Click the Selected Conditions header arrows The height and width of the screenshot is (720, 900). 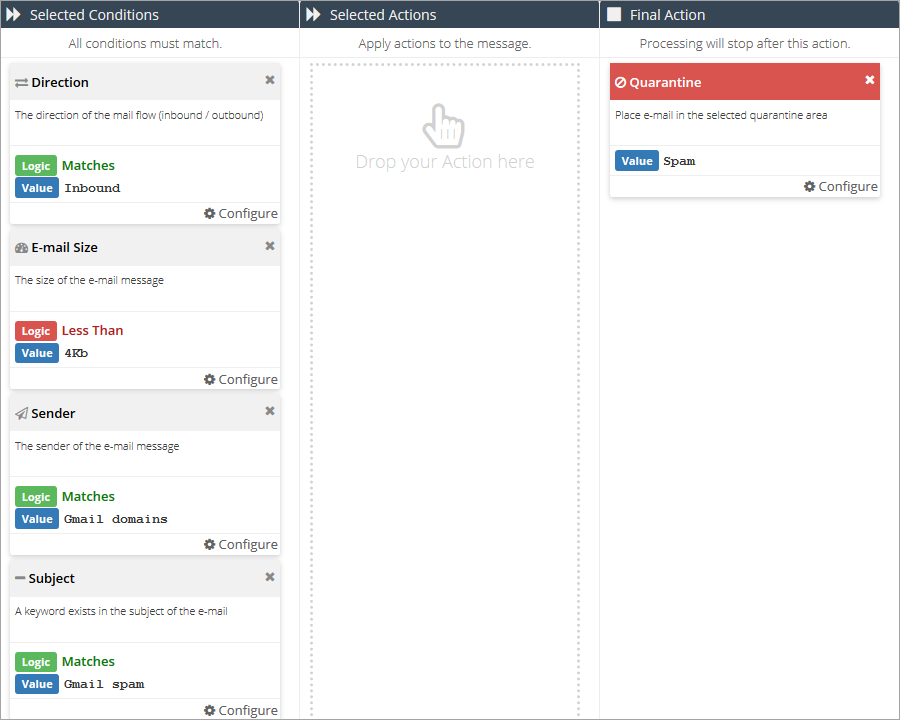14,15
